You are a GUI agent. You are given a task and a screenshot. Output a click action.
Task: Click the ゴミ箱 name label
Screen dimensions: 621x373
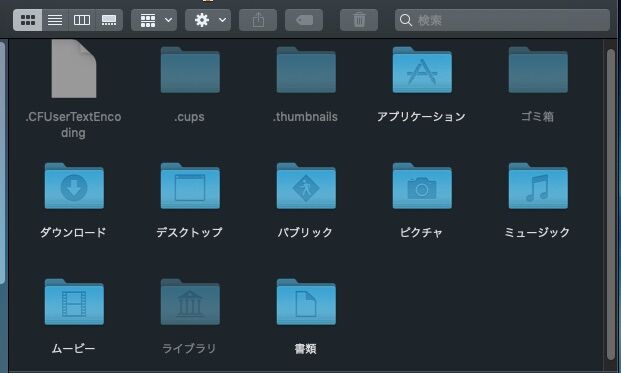pyautogui.click(x=537, y=117)
